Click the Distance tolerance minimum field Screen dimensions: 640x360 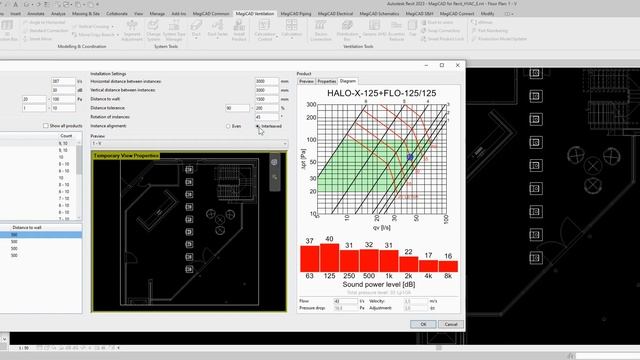237,108
